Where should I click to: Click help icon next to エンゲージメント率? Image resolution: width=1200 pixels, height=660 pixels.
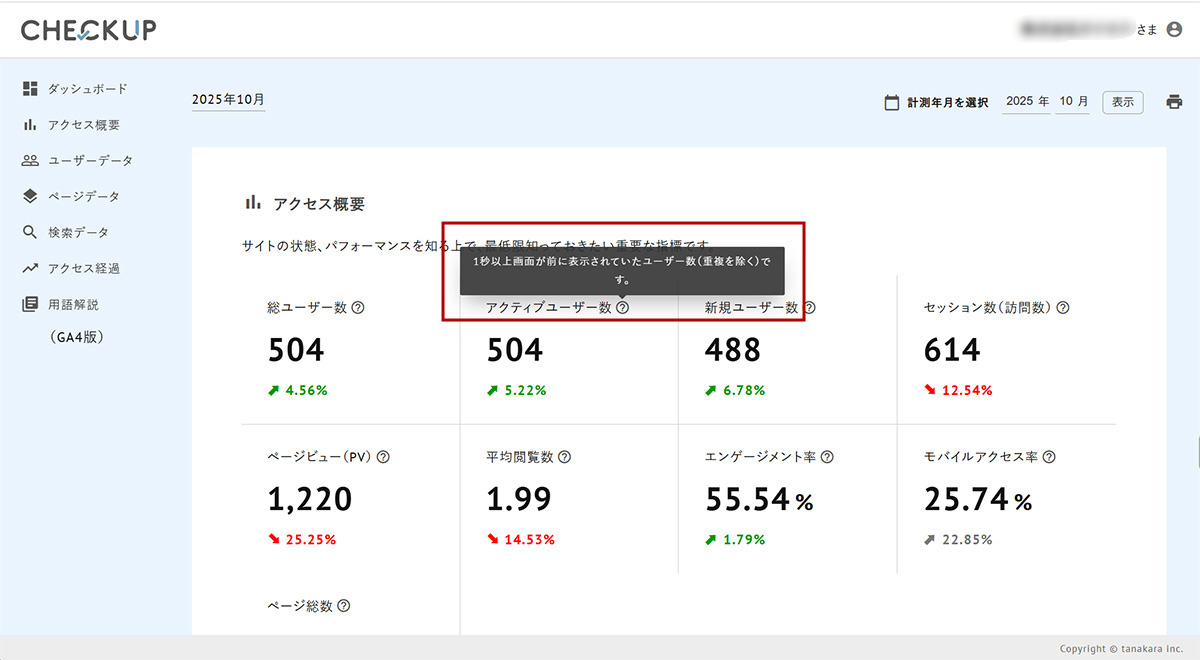click(x=826, y=457)
